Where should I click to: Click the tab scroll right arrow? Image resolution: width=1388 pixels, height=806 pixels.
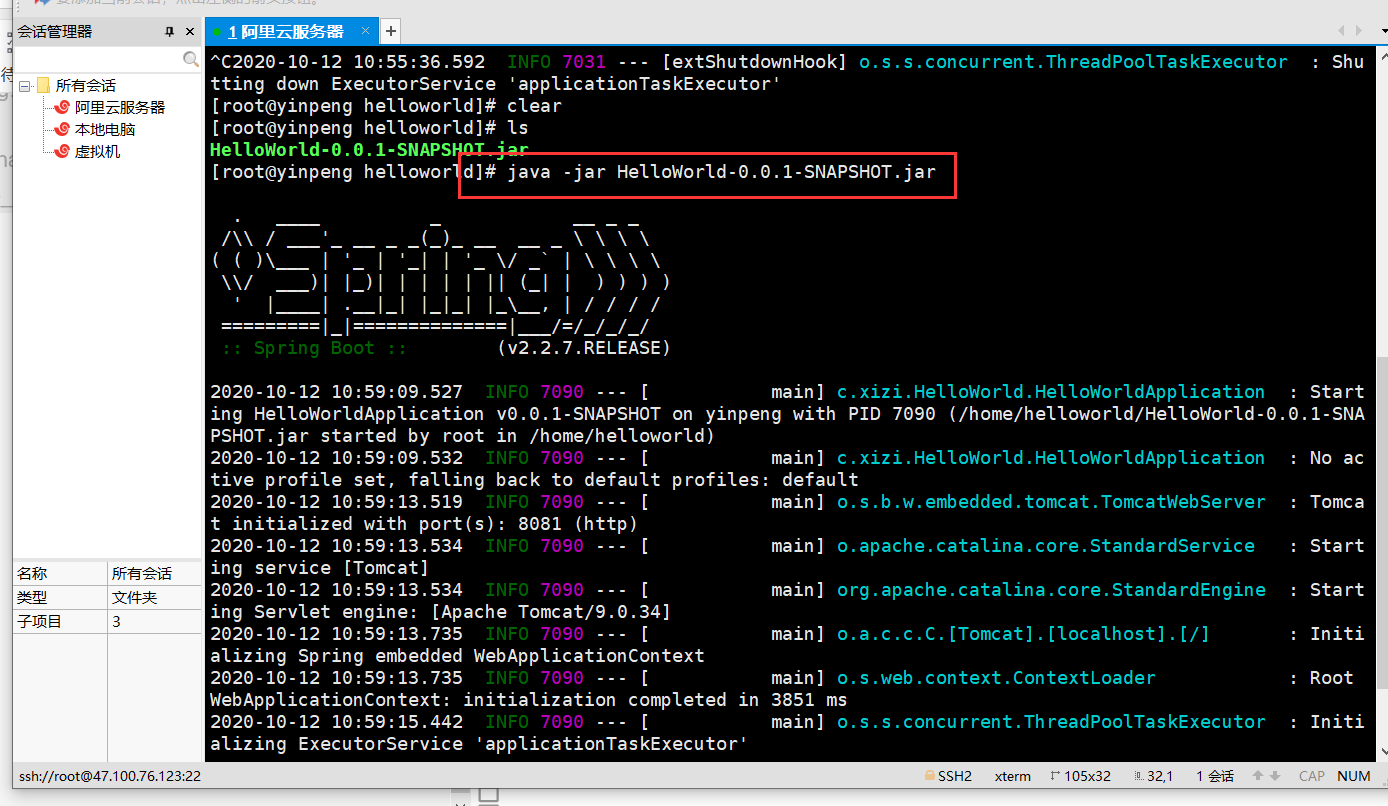click(1358, 32)
